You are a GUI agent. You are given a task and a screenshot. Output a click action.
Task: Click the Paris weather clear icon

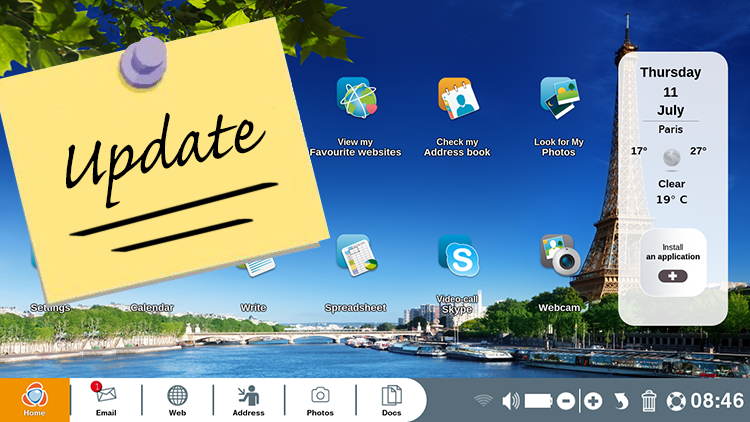pyautogui.click(x=672, y=157)
